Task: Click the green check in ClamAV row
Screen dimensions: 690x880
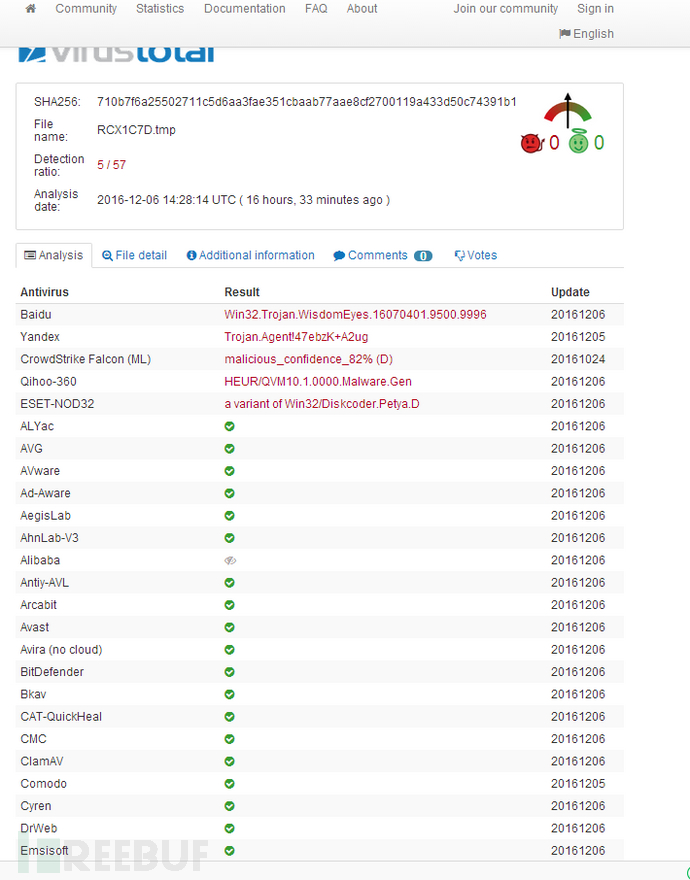Action: 230,761
